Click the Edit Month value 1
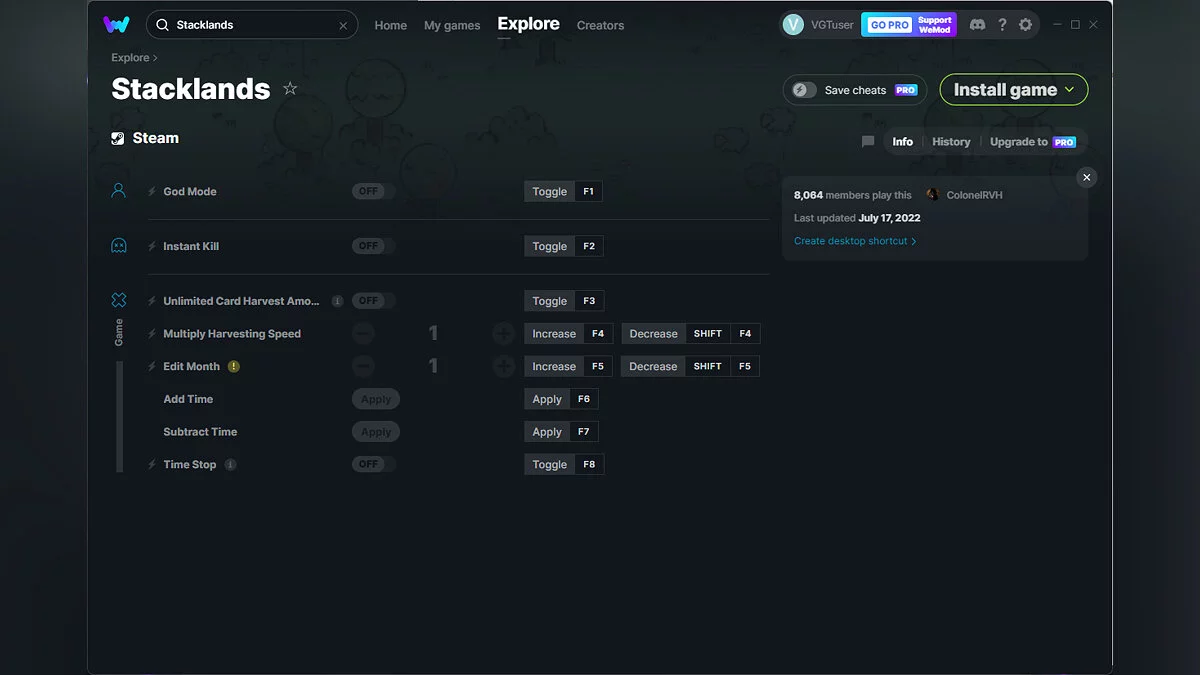Image resolution: width=1200 pixels, height=675 pixels. click(x=433, y=366)
